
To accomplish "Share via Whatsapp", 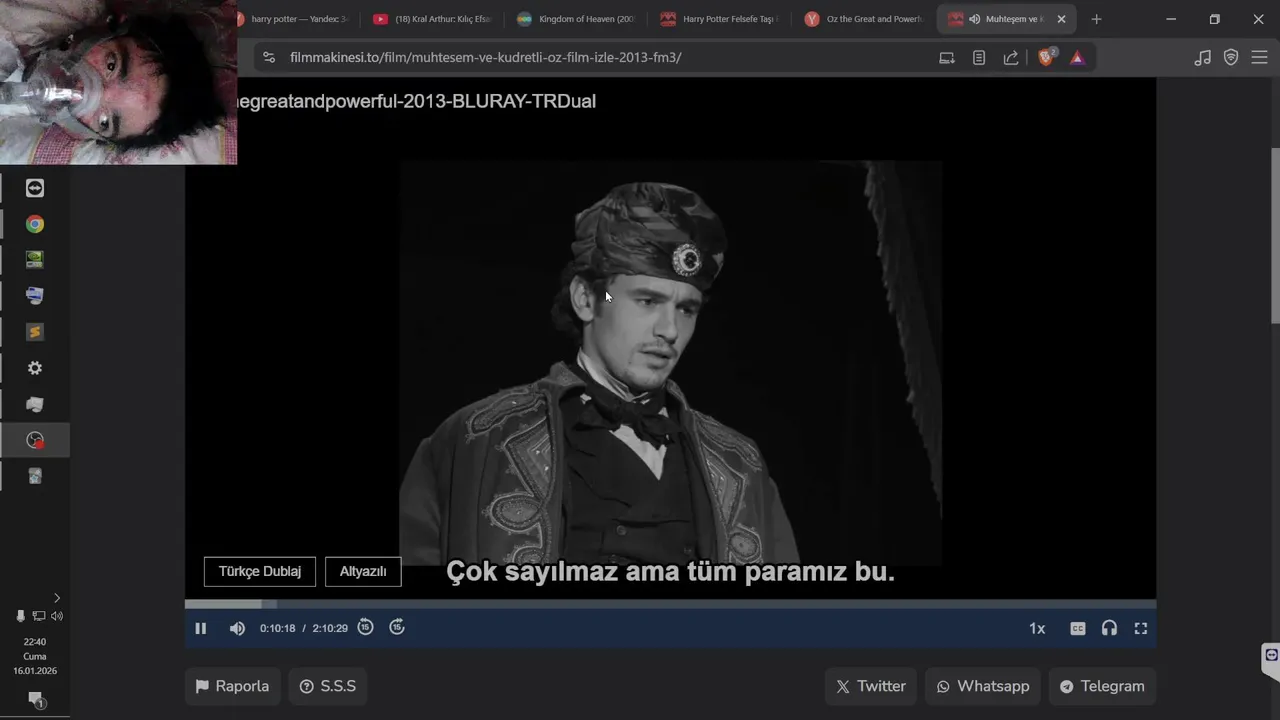I will click(x=983, y=686).
